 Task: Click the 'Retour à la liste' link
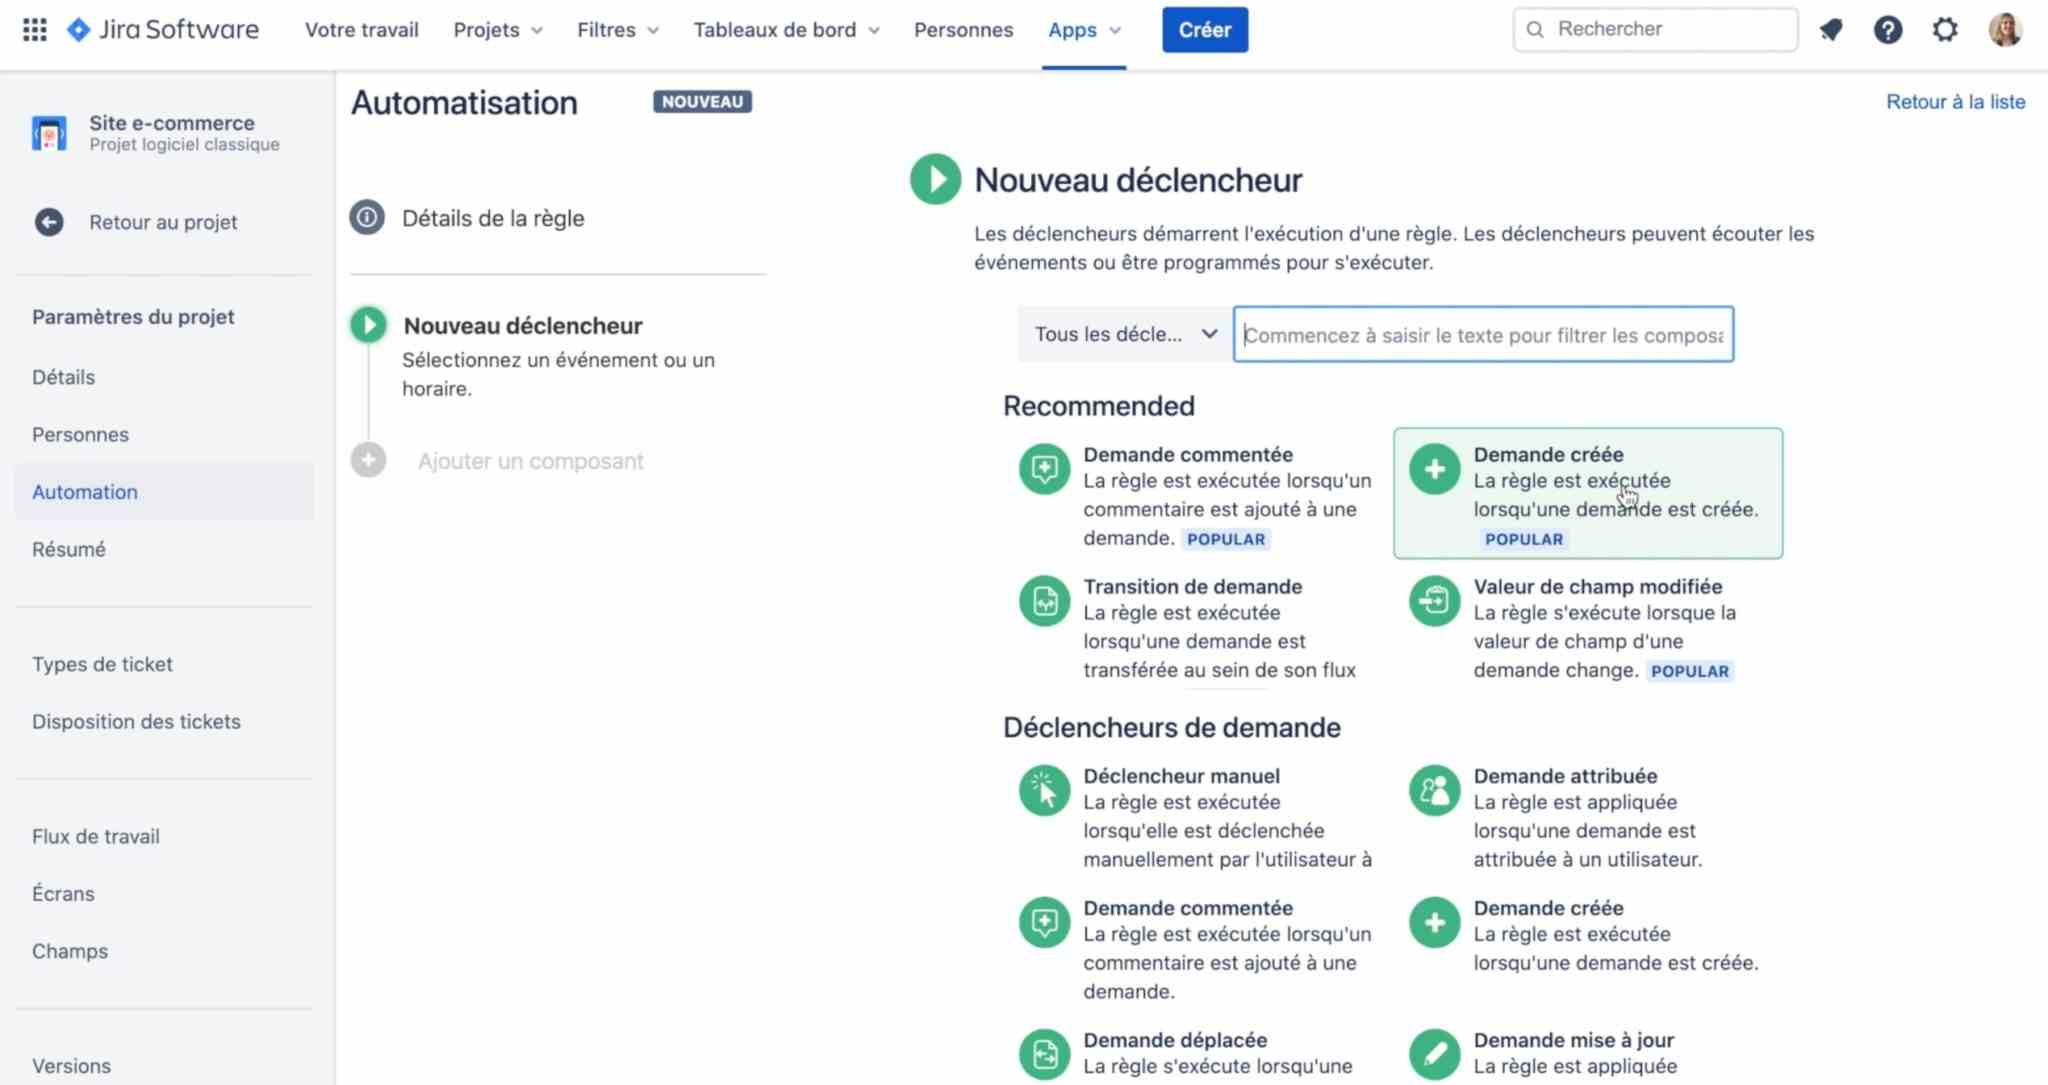[1957, 100]
